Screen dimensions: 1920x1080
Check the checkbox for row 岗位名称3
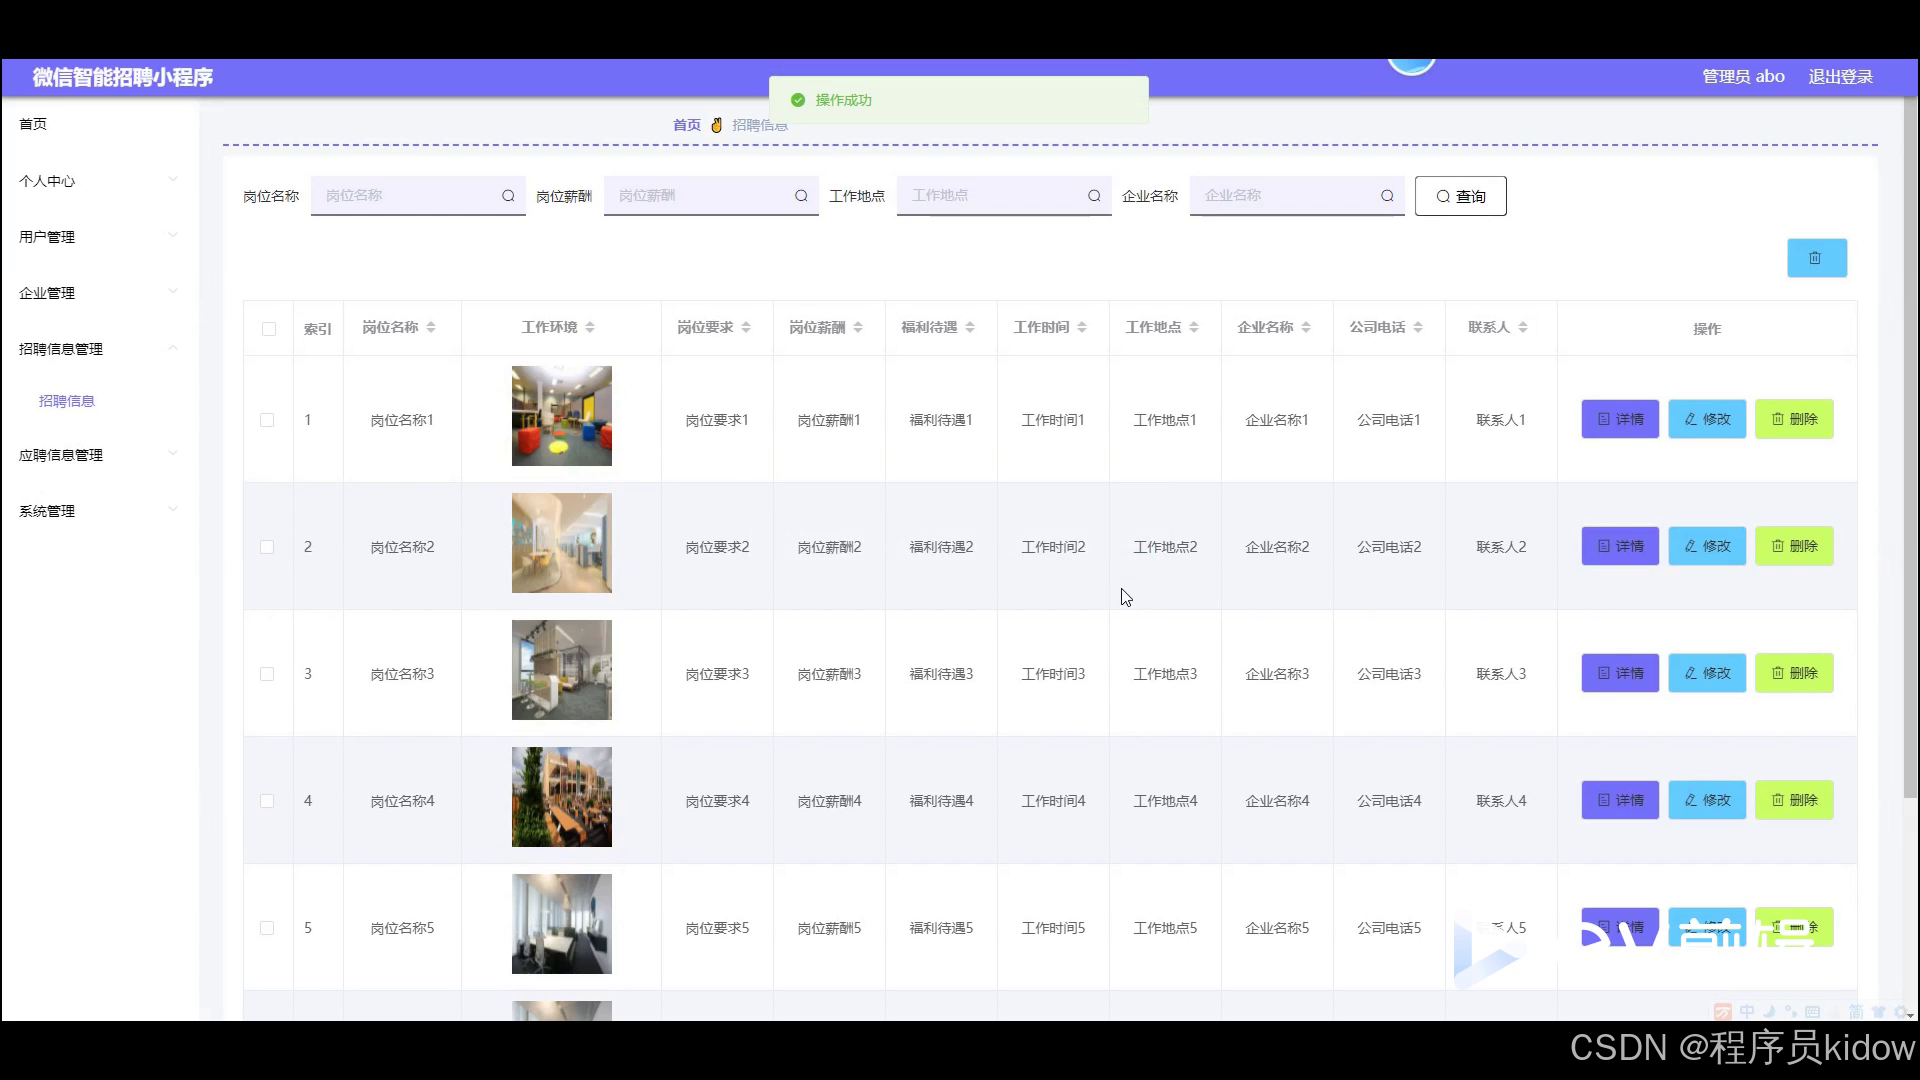[x=267, y=674]
